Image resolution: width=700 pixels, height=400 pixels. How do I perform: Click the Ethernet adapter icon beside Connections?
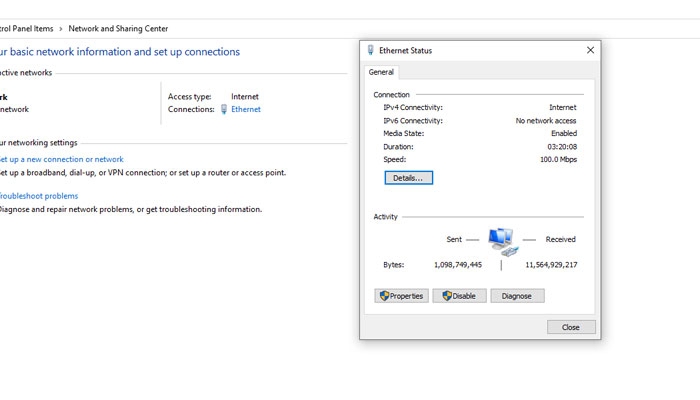point(224,109)
